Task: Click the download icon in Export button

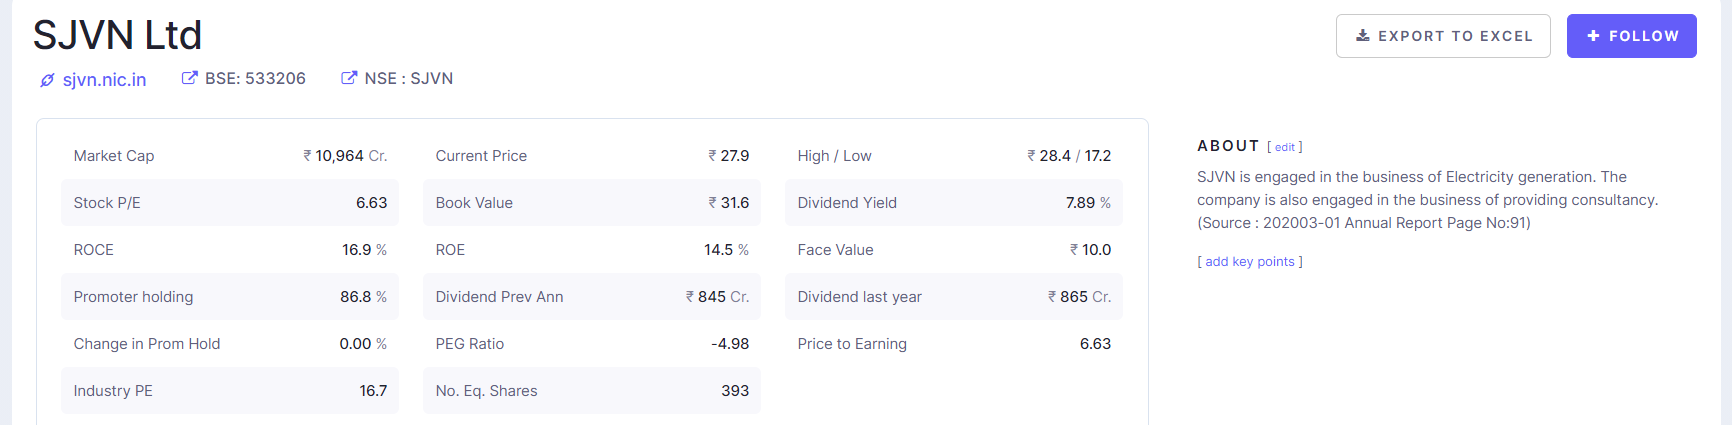Action: (1363, 36)
